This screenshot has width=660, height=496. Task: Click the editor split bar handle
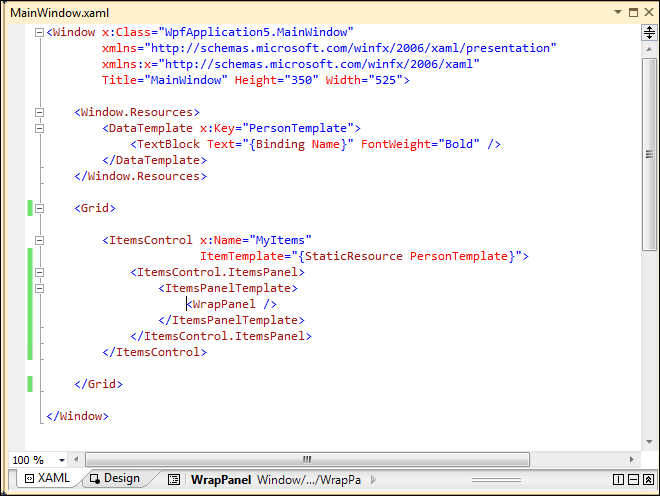point(649,32)
